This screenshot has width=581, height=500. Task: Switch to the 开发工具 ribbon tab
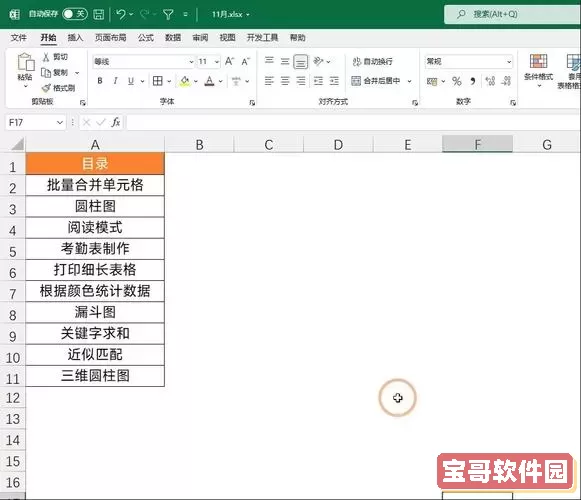coord(262,37)
